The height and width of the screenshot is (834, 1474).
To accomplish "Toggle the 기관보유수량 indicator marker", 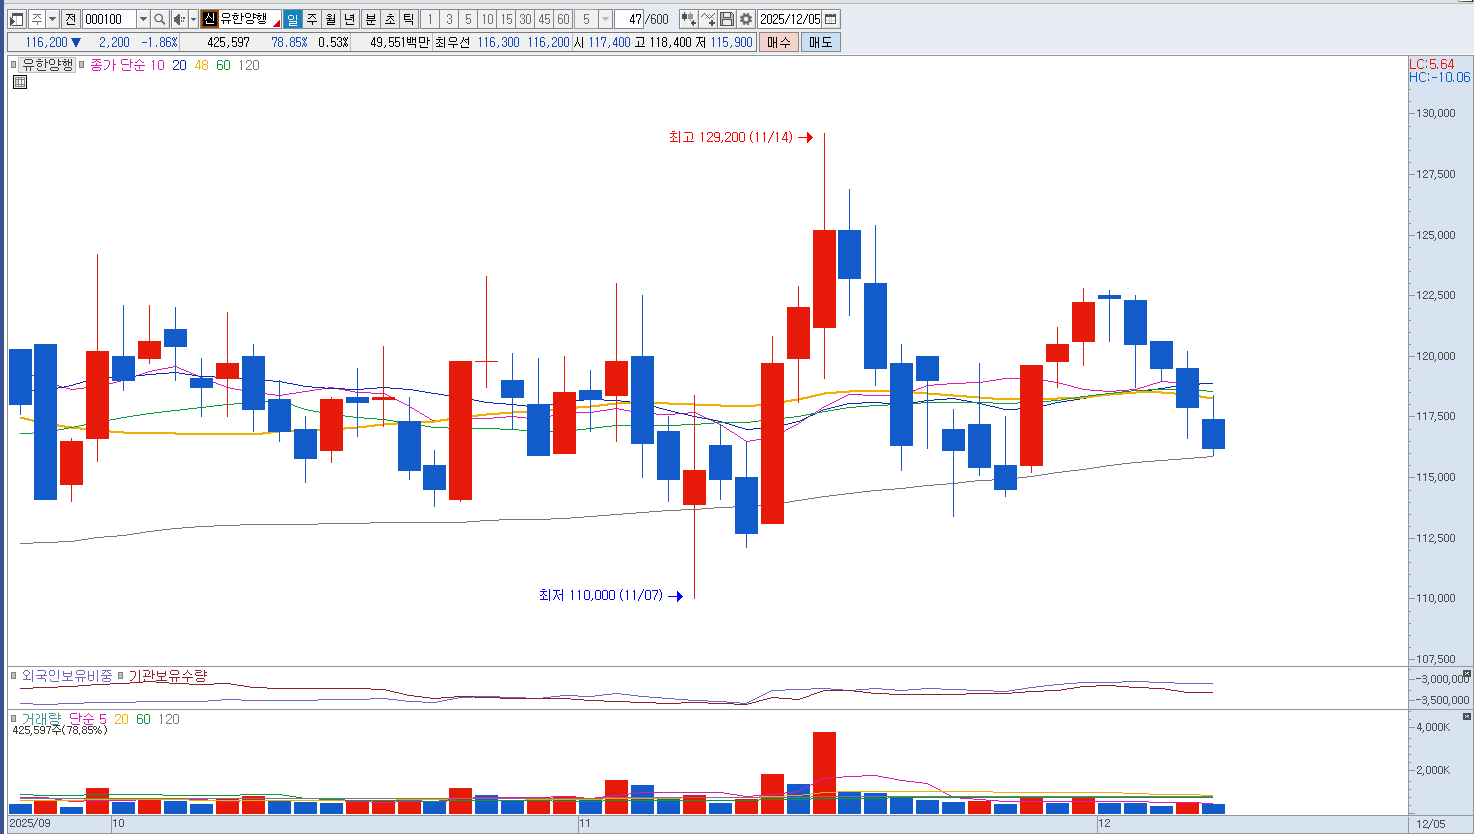I will pos(121,676).
